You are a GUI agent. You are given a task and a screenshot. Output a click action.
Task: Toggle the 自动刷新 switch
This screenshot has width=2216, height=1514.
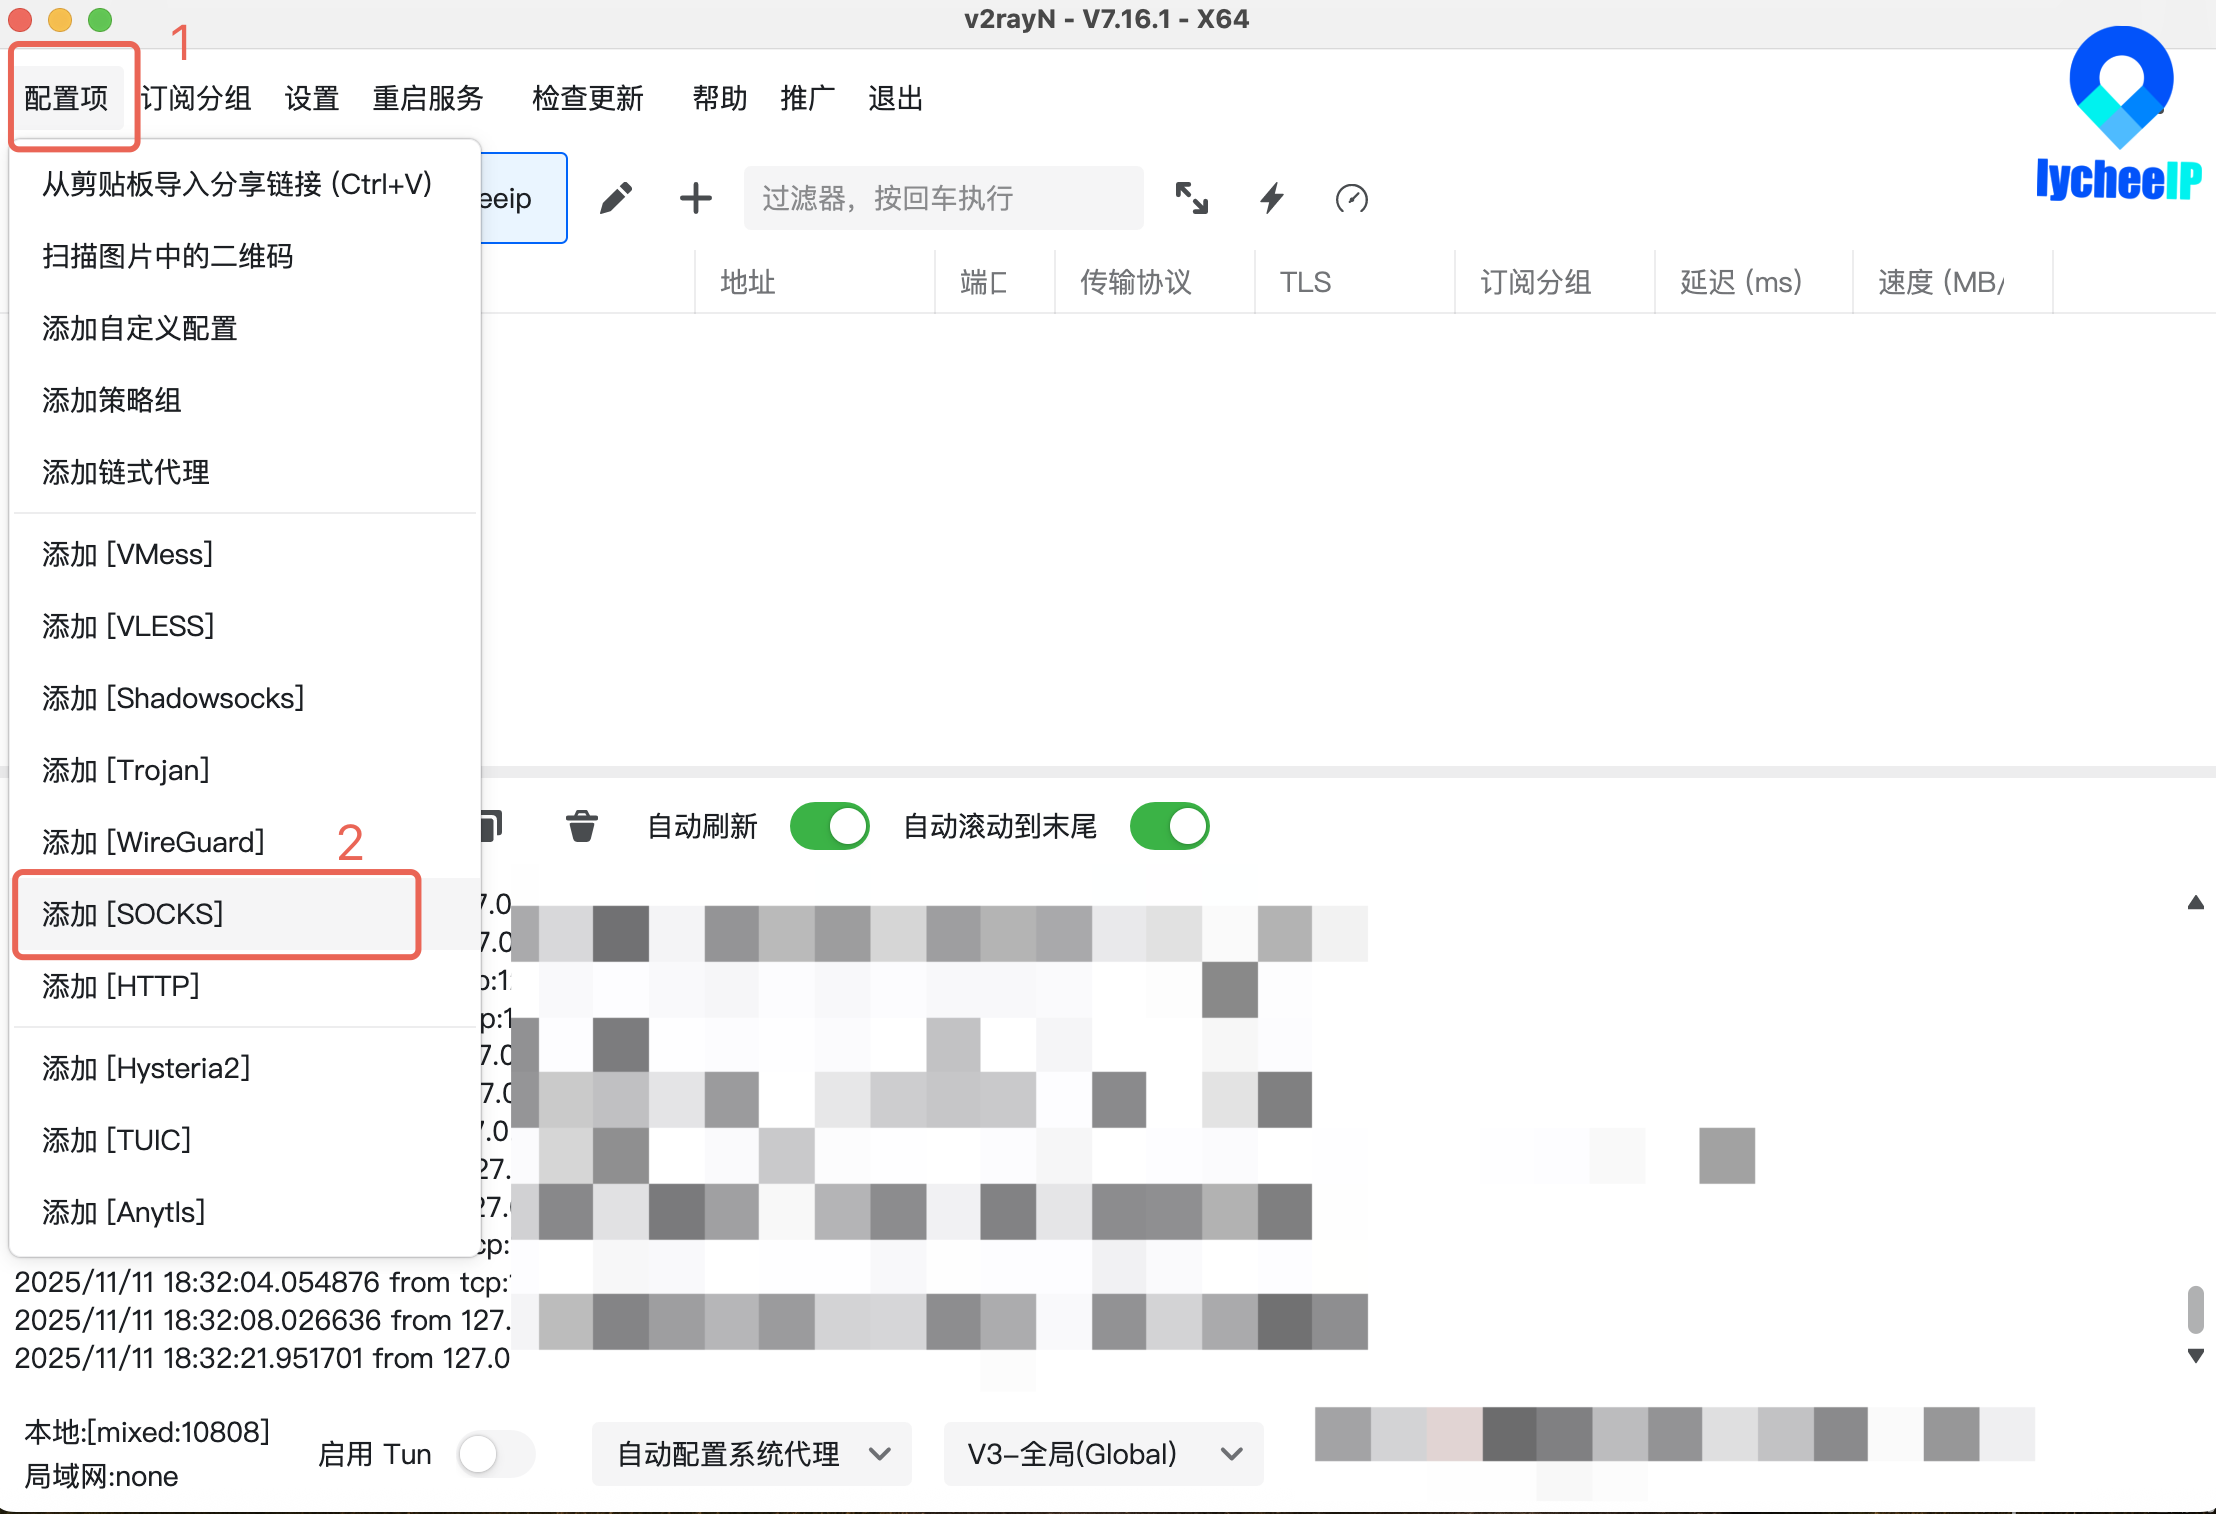(x=829, y=826)
